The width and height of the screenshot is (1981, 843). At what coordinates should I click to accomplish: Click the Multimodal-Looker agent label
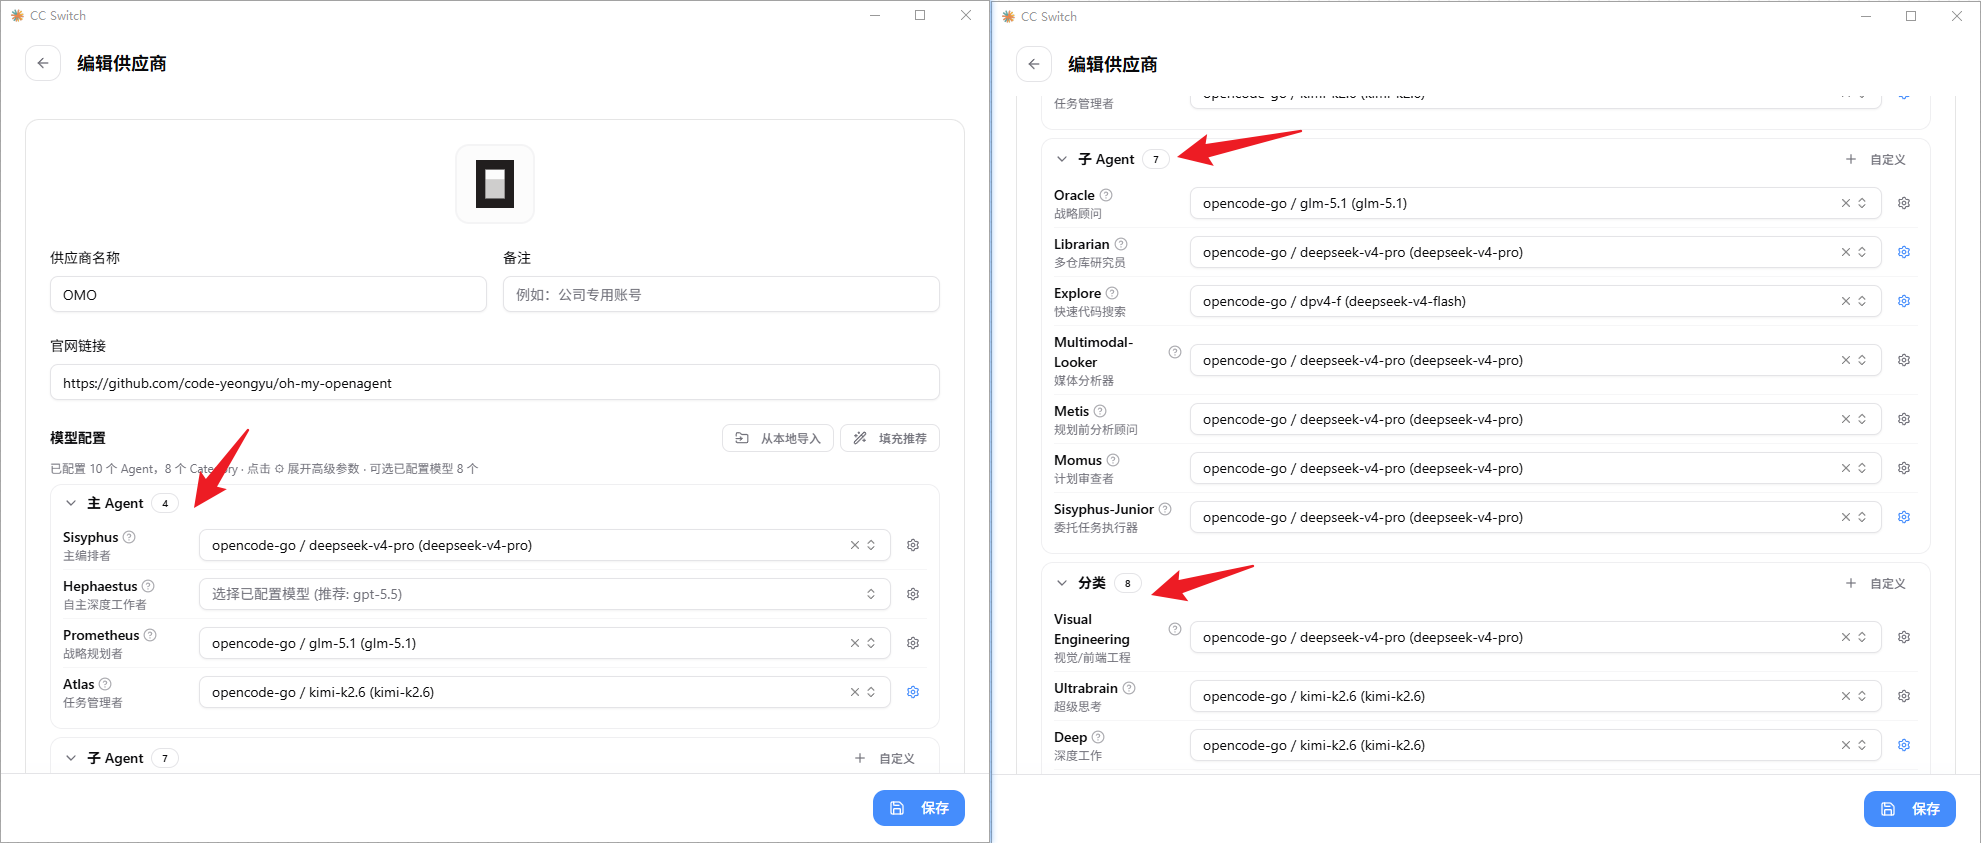(1094, 352)
